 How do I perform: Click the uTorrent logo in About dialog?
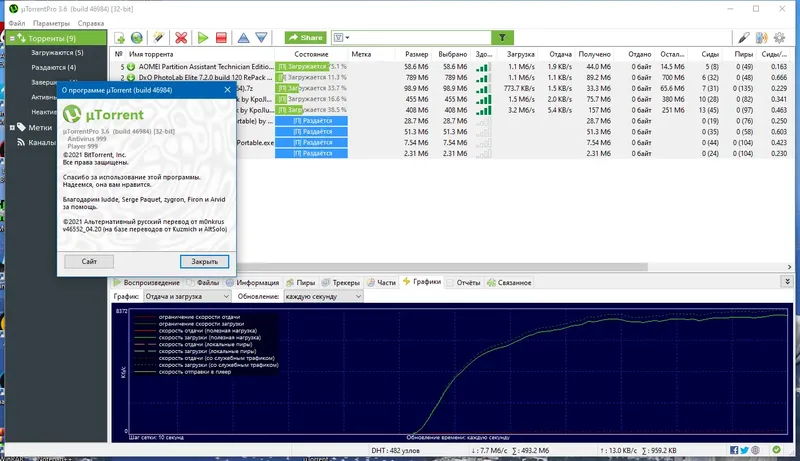tap(72, 114)
